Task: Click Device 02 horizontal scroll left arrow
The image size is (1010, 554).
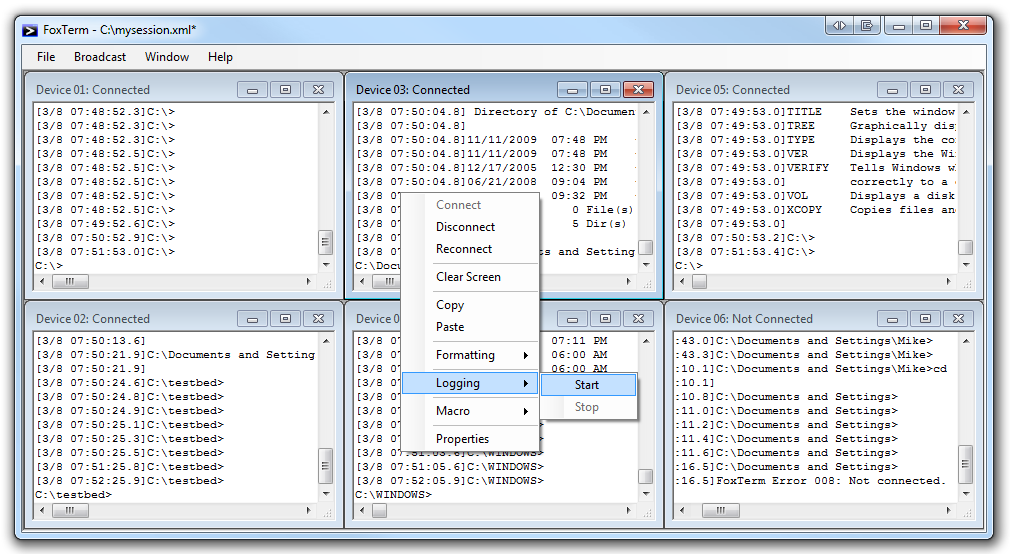Action: [43, 510]
